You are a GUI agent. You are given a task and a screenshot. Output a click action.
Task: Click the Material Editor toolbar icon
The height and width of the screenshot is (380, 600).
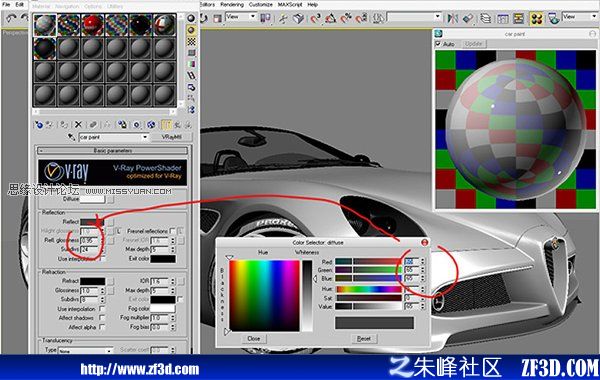(536, 18)
